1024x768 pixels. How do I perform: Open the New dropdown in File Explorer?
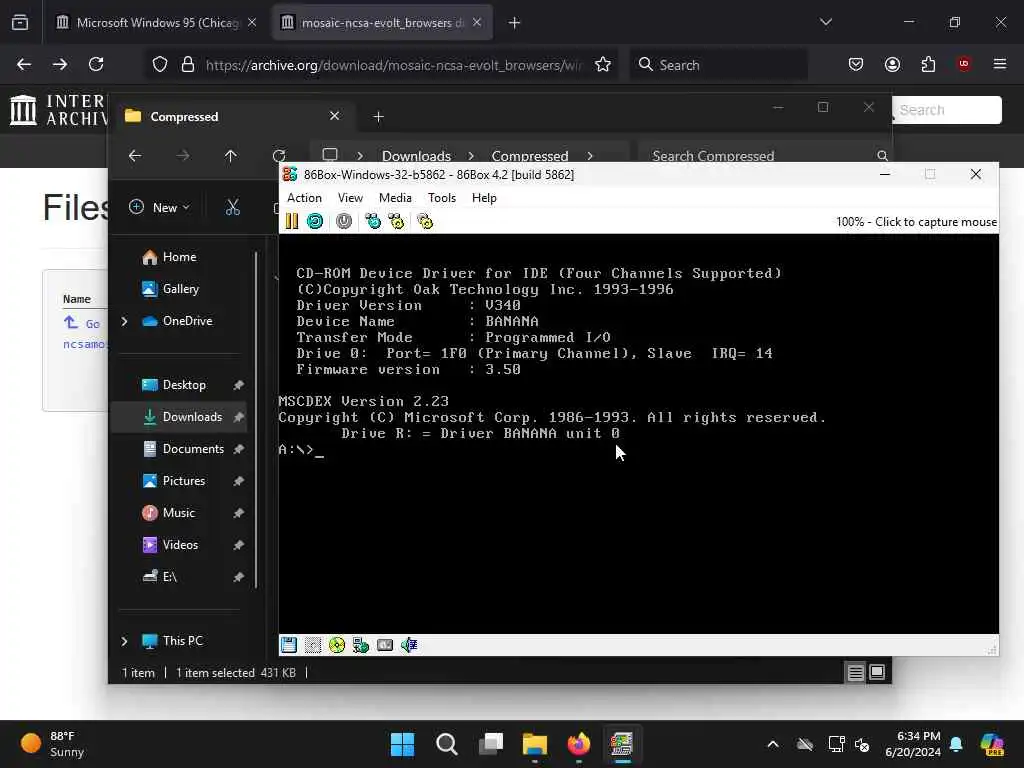pyautogui.click(x=159, y=208)
